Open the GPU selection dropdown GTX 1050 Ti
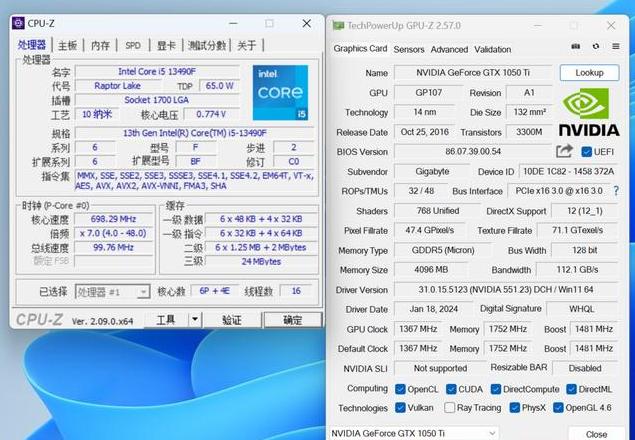 pos(414,433)
